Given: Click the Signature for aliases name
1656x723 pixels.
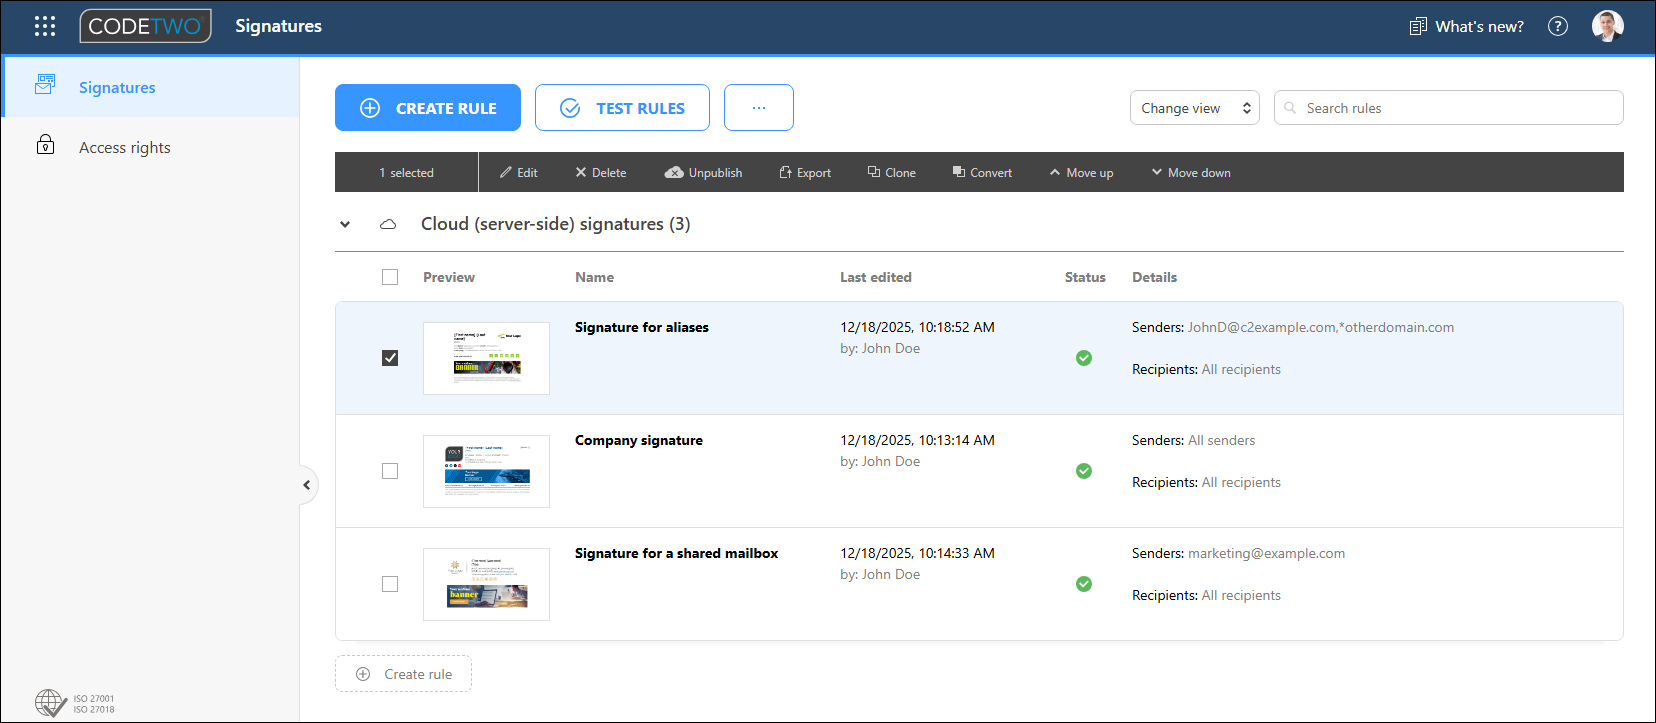Looking at the screenshot, I should click(642, 327).
